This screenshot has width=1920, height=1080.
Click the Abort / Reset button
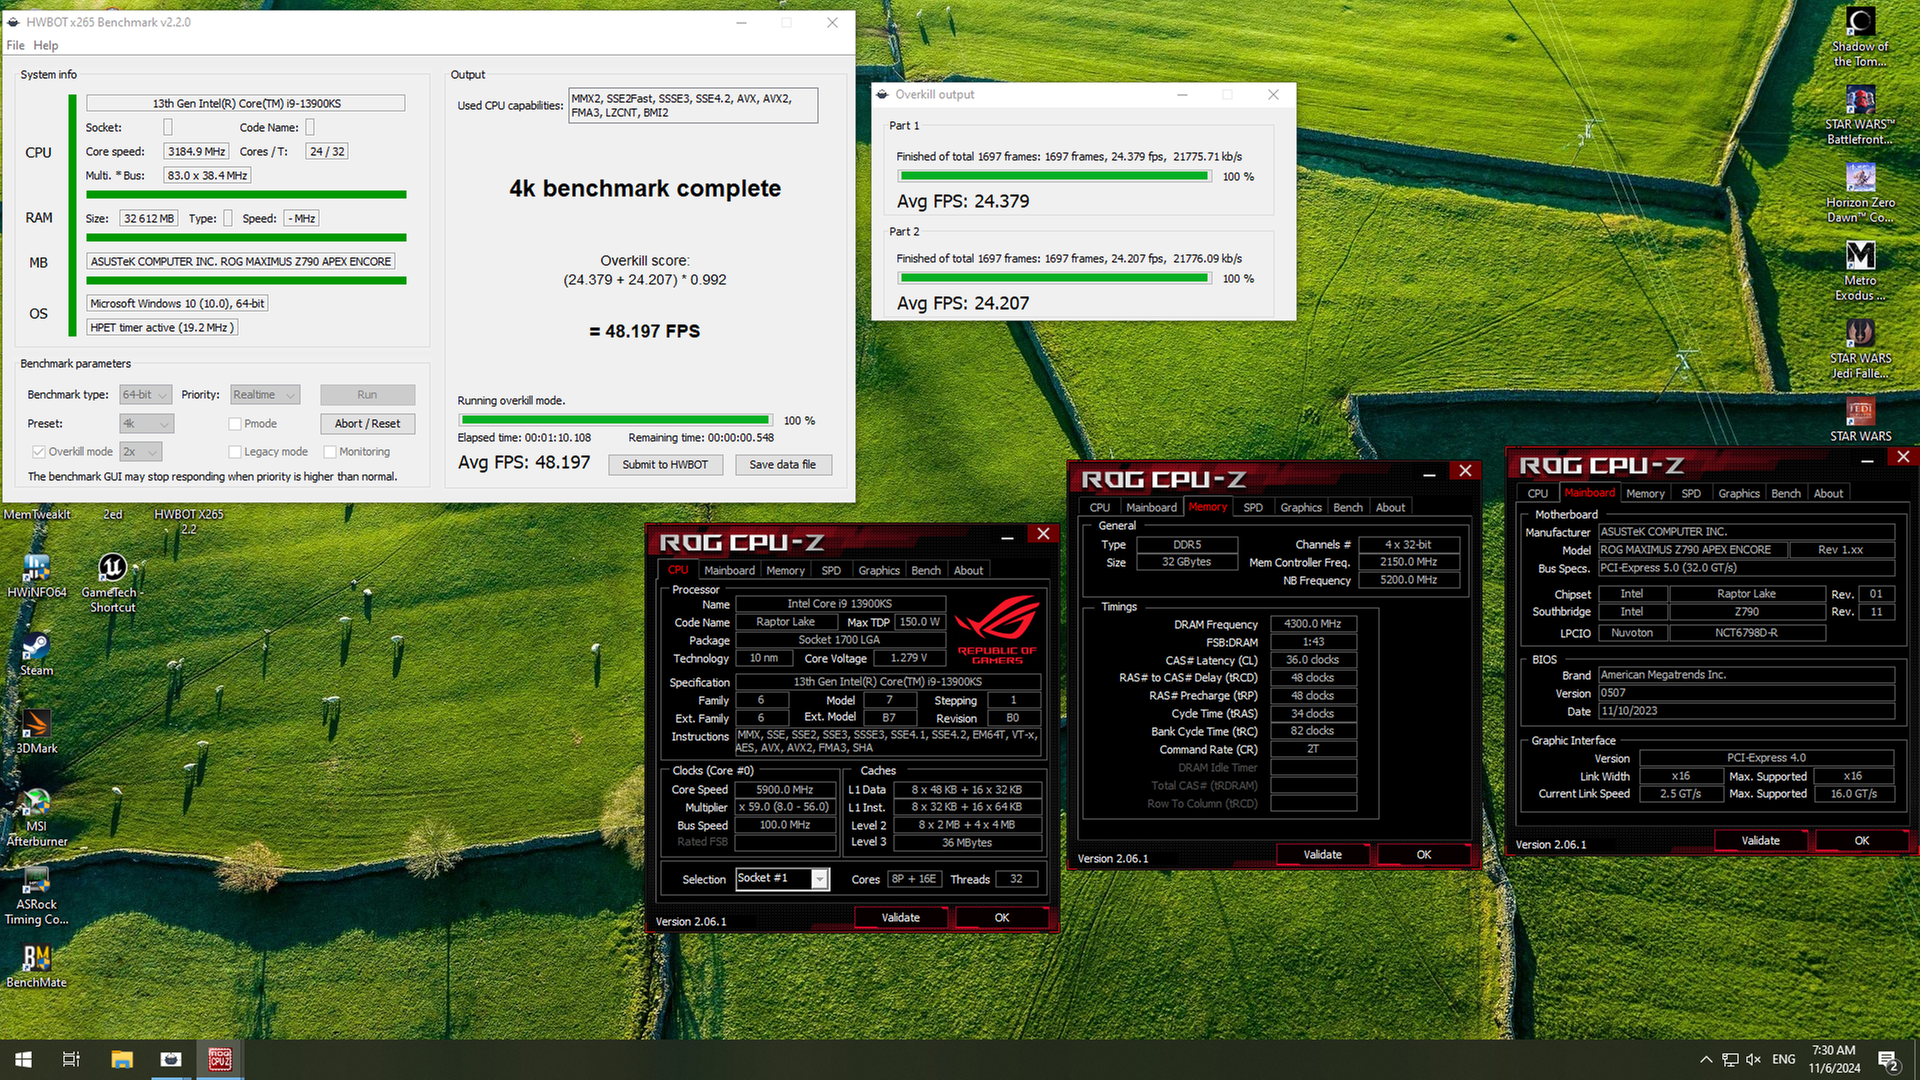tap(367, 424)
